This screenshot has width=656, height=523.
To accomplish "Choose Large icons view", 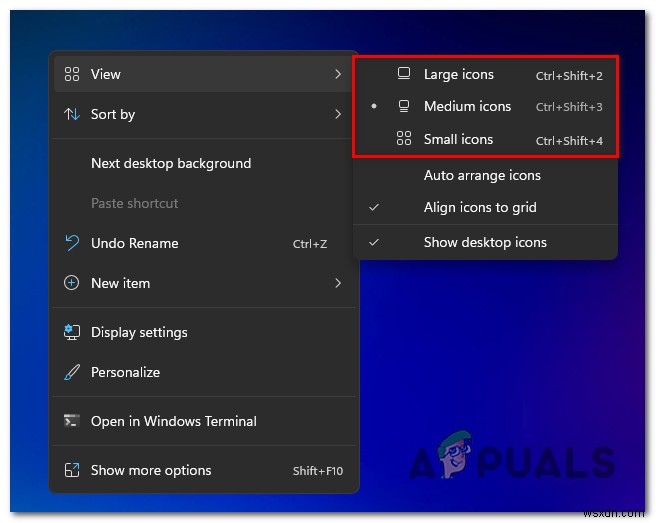I will point(485,74).
